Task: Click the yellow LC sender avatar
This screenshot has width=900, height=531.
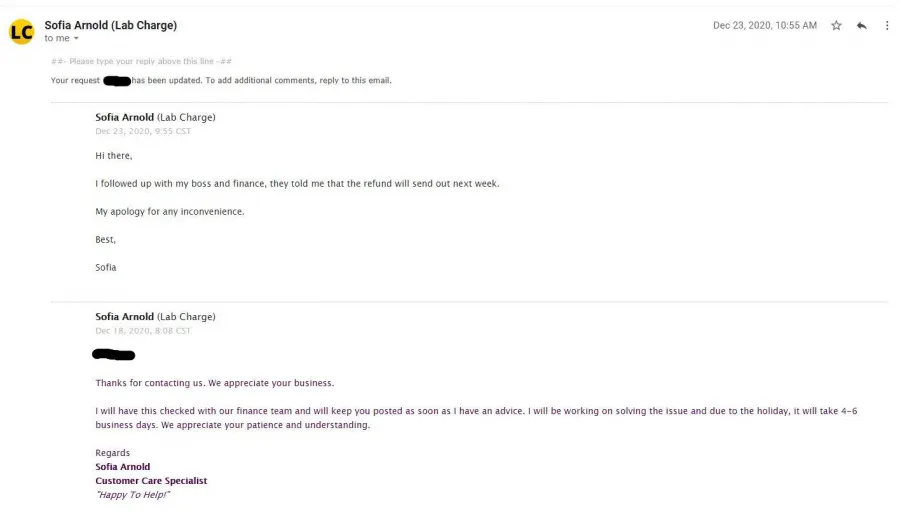Action: tap(22, 32)
